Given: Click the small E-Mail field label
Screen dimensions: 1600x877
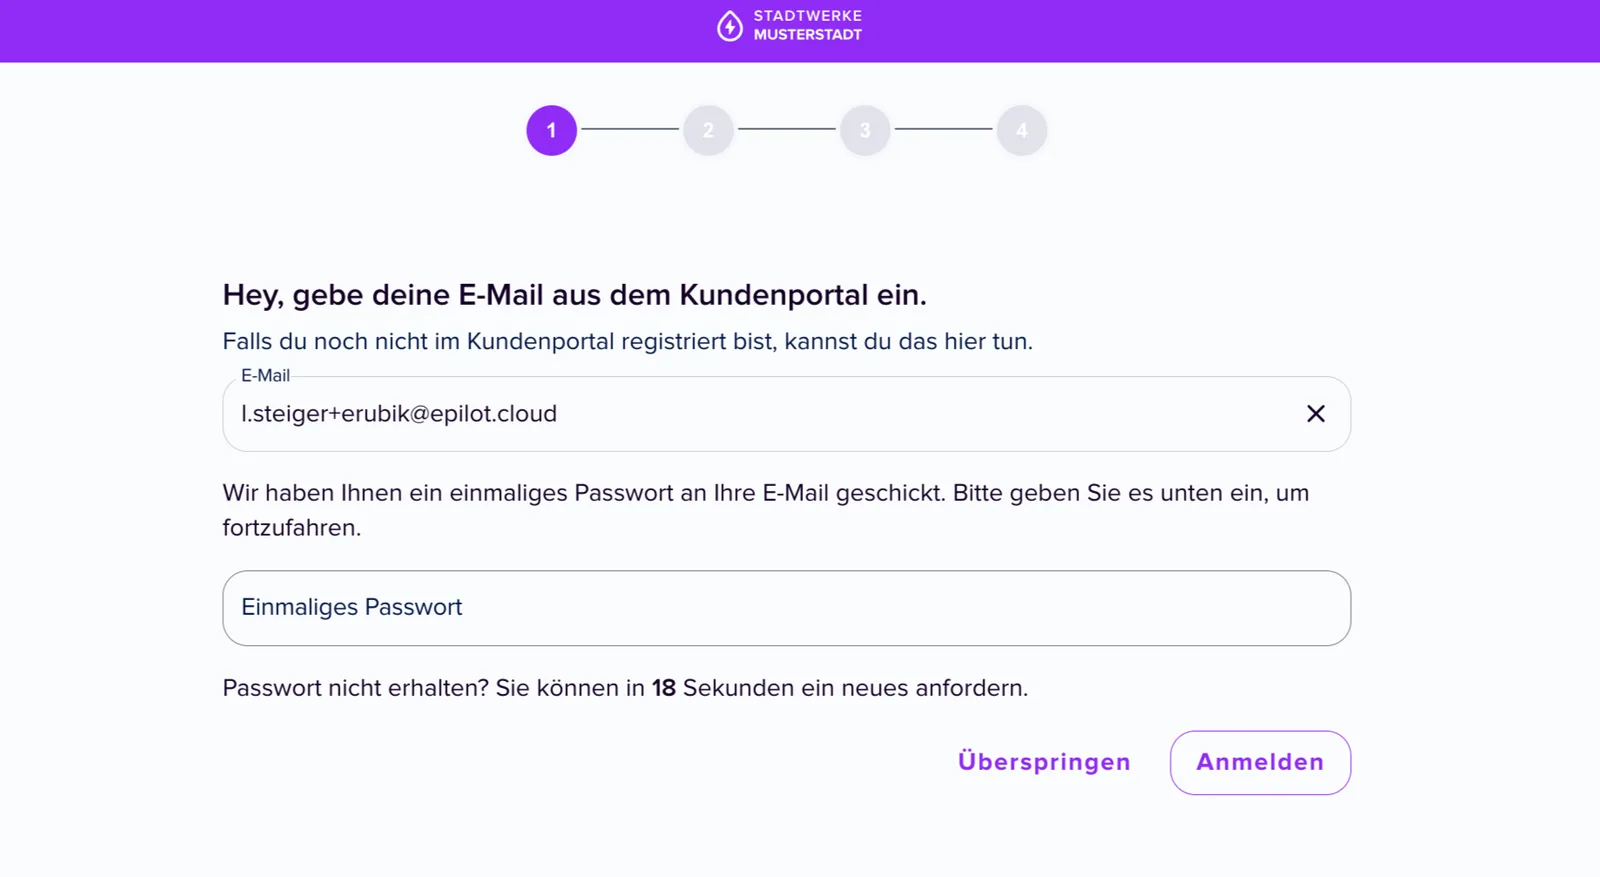Looking at the screenshot, I should pyautogui.click(x=265, y=376).
